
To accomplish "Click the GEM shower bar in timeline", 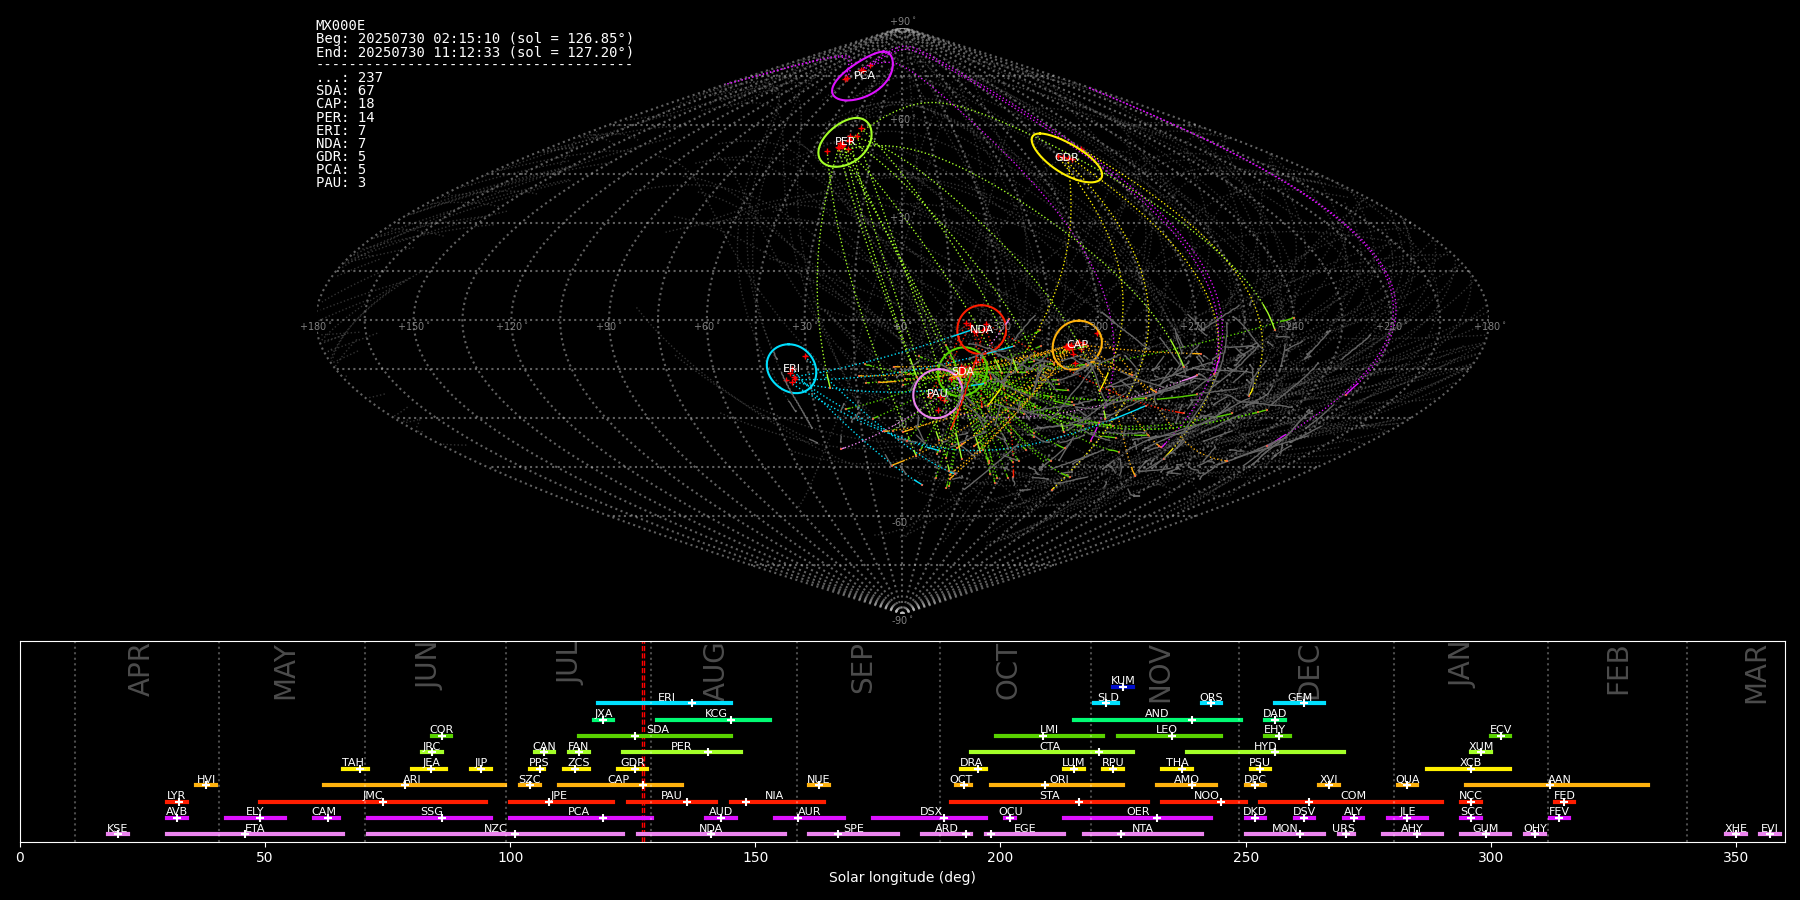I will (1299, 703).
